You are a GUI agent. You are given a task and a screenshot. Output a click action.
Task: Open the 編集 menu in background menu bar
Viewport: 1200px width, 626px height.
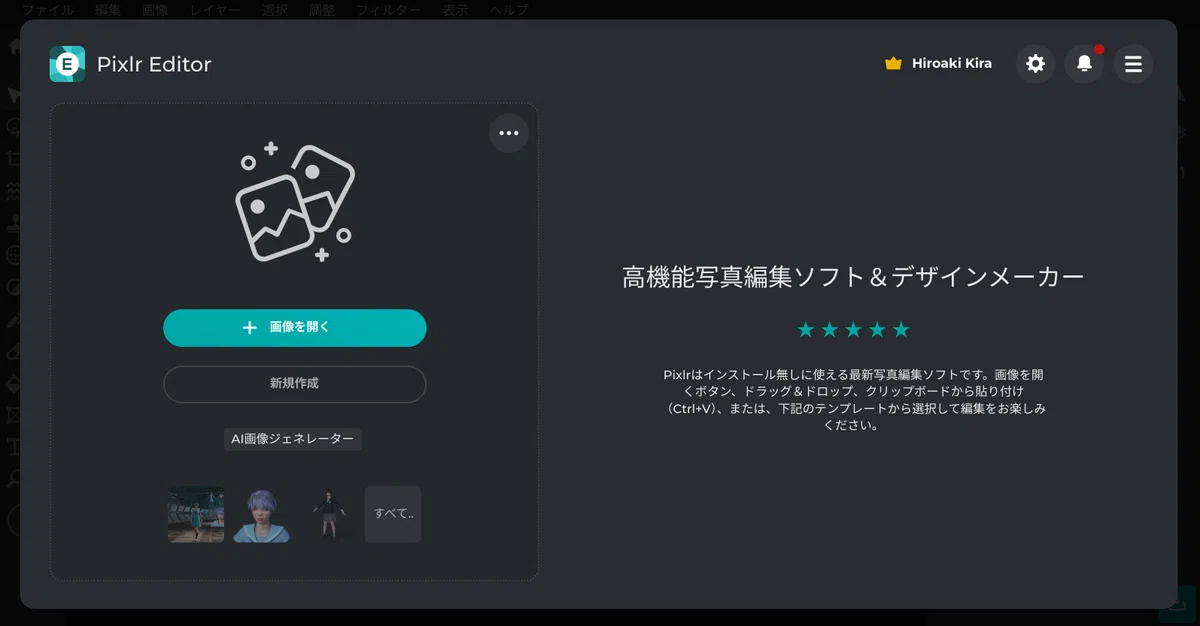(108, 10)
